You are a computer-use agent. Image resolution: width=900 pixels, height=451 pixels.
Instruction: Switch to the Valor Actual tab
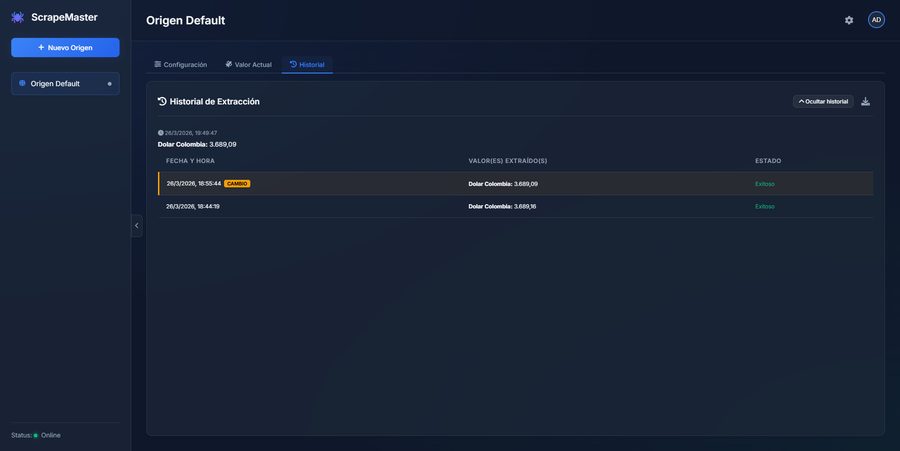tap(249, 64)
